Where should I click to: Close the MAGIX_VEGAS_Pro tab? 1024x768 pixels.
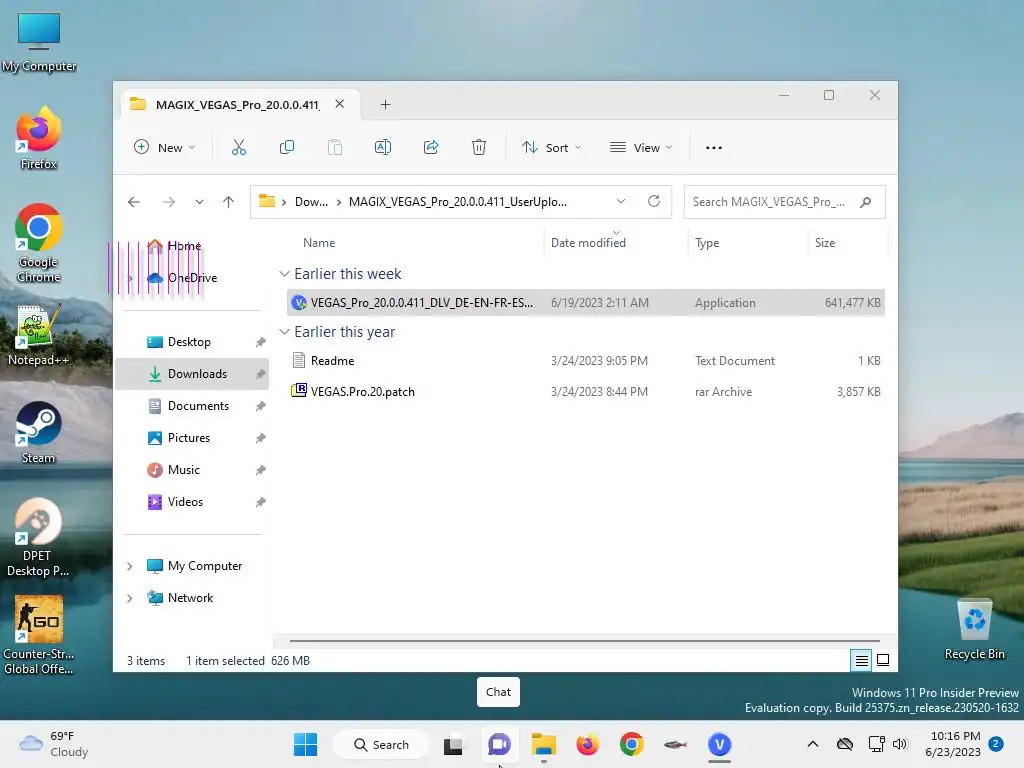click(x=340, y=104)
